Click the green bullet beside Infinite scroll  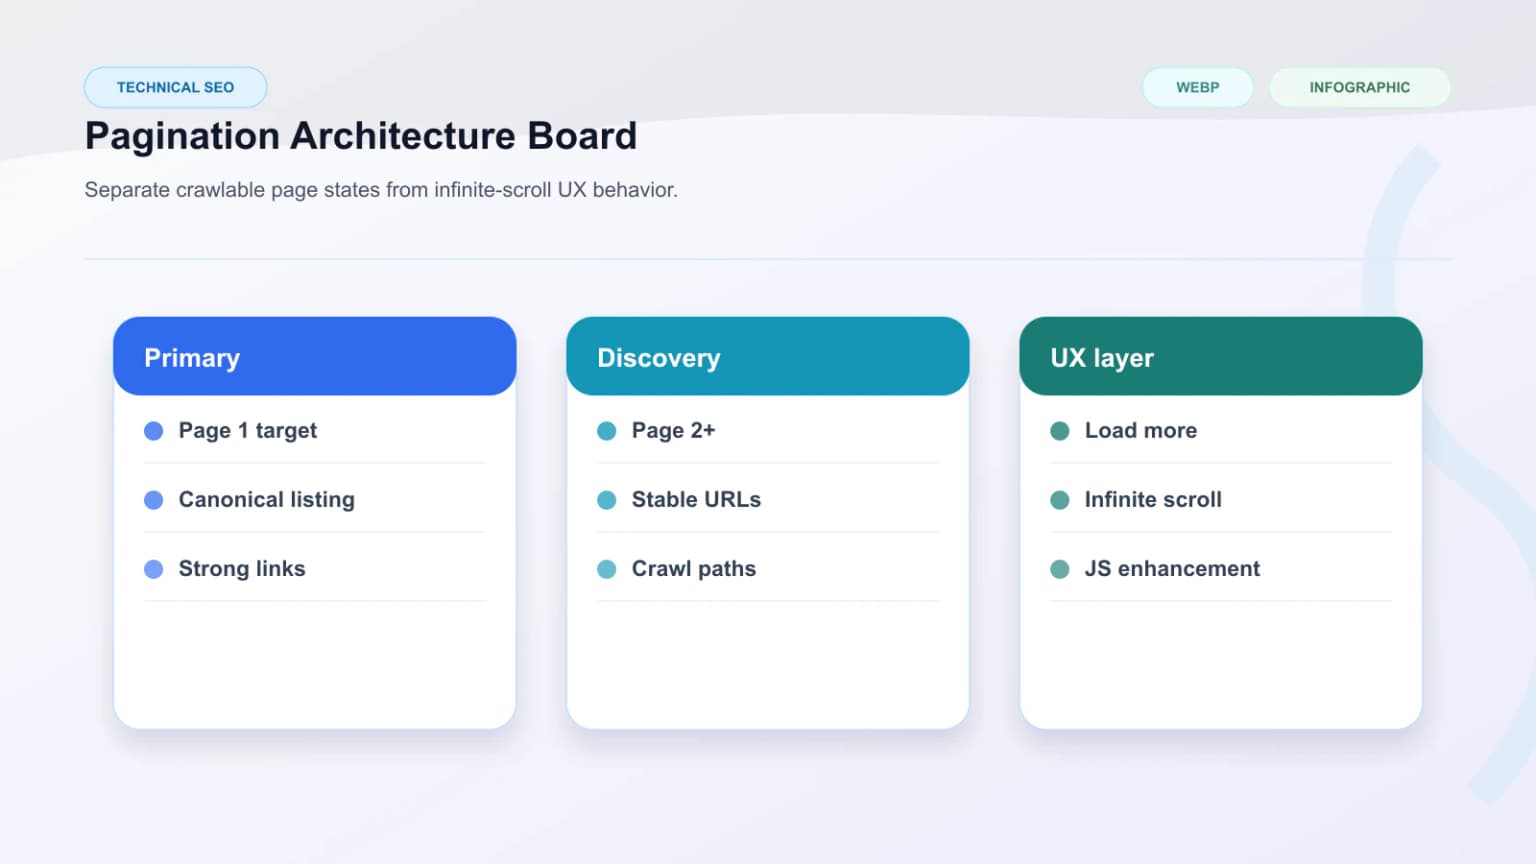[x=1060, y=500]
